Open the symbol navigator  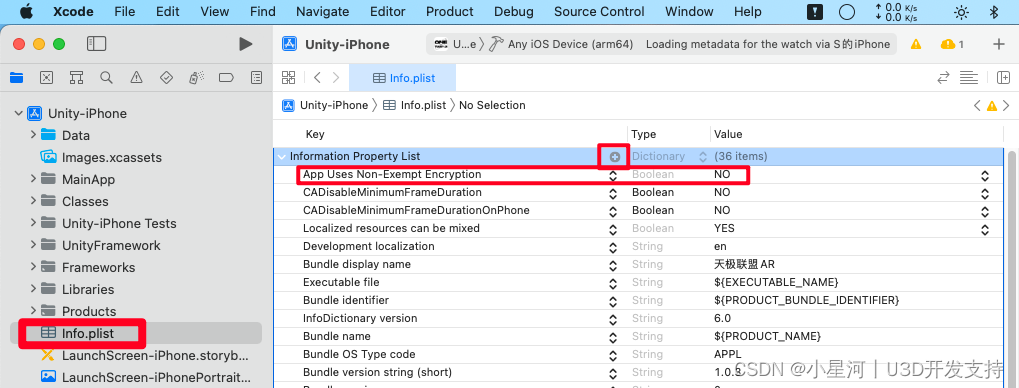pyautogui.click(x=76, y=78)
